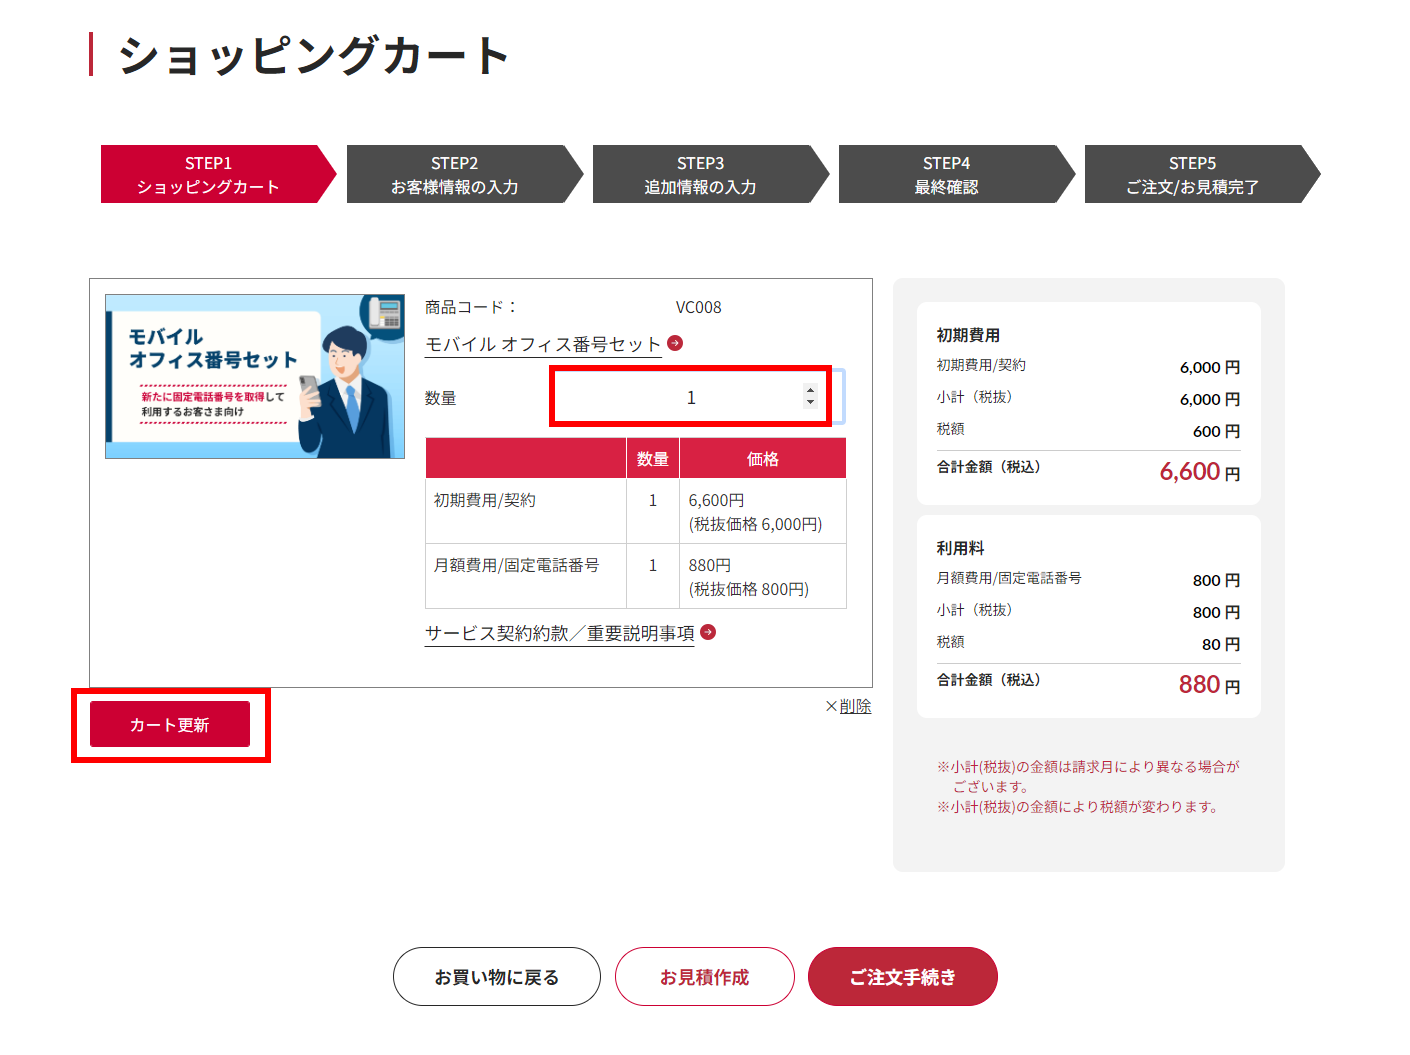Open the モバイル オフィス番号セット product link
The image size is (1410, 1055).
click(542, 344)
